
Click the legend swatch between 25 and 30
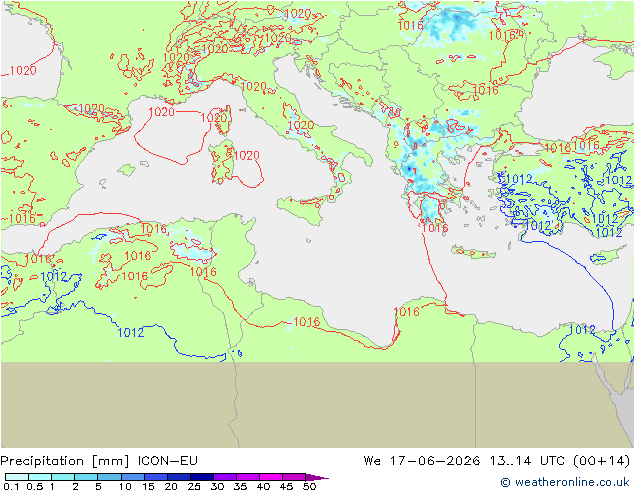(201, 477)
